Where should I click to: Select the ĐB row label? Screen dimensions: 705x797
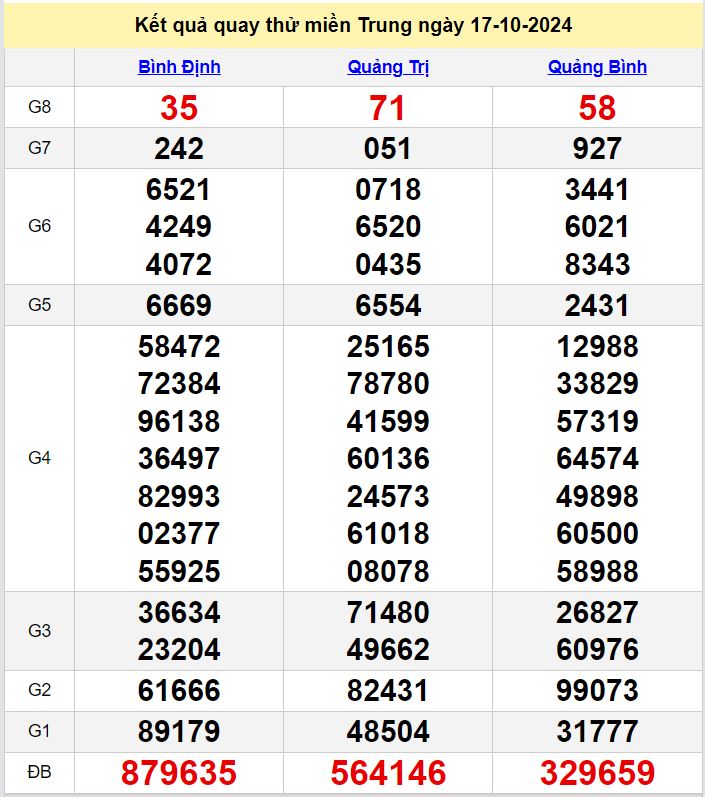tap(39, 772)
